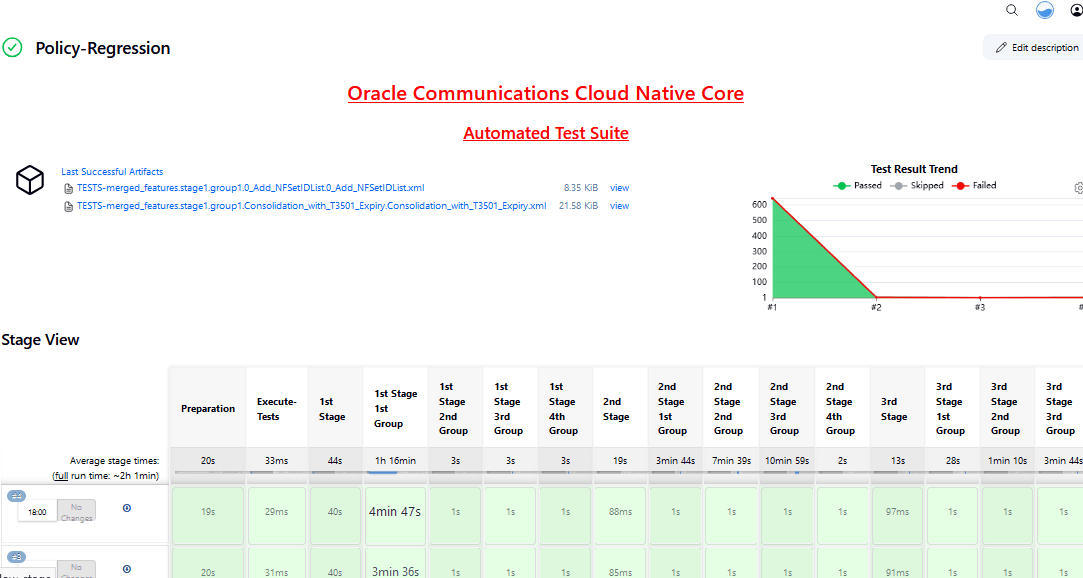The height and width of the screenshot is (578, 1083).
Task: Click the Preparation column header
Action: (x=208, y=409)
